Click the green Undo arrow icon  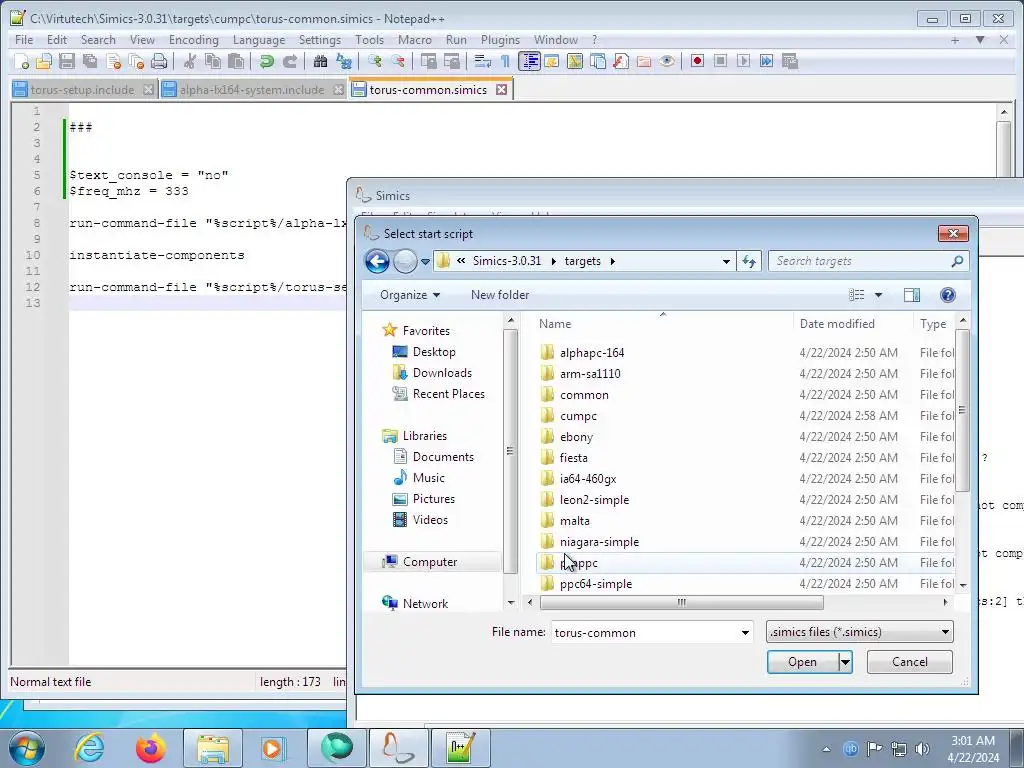coord(266,61)
